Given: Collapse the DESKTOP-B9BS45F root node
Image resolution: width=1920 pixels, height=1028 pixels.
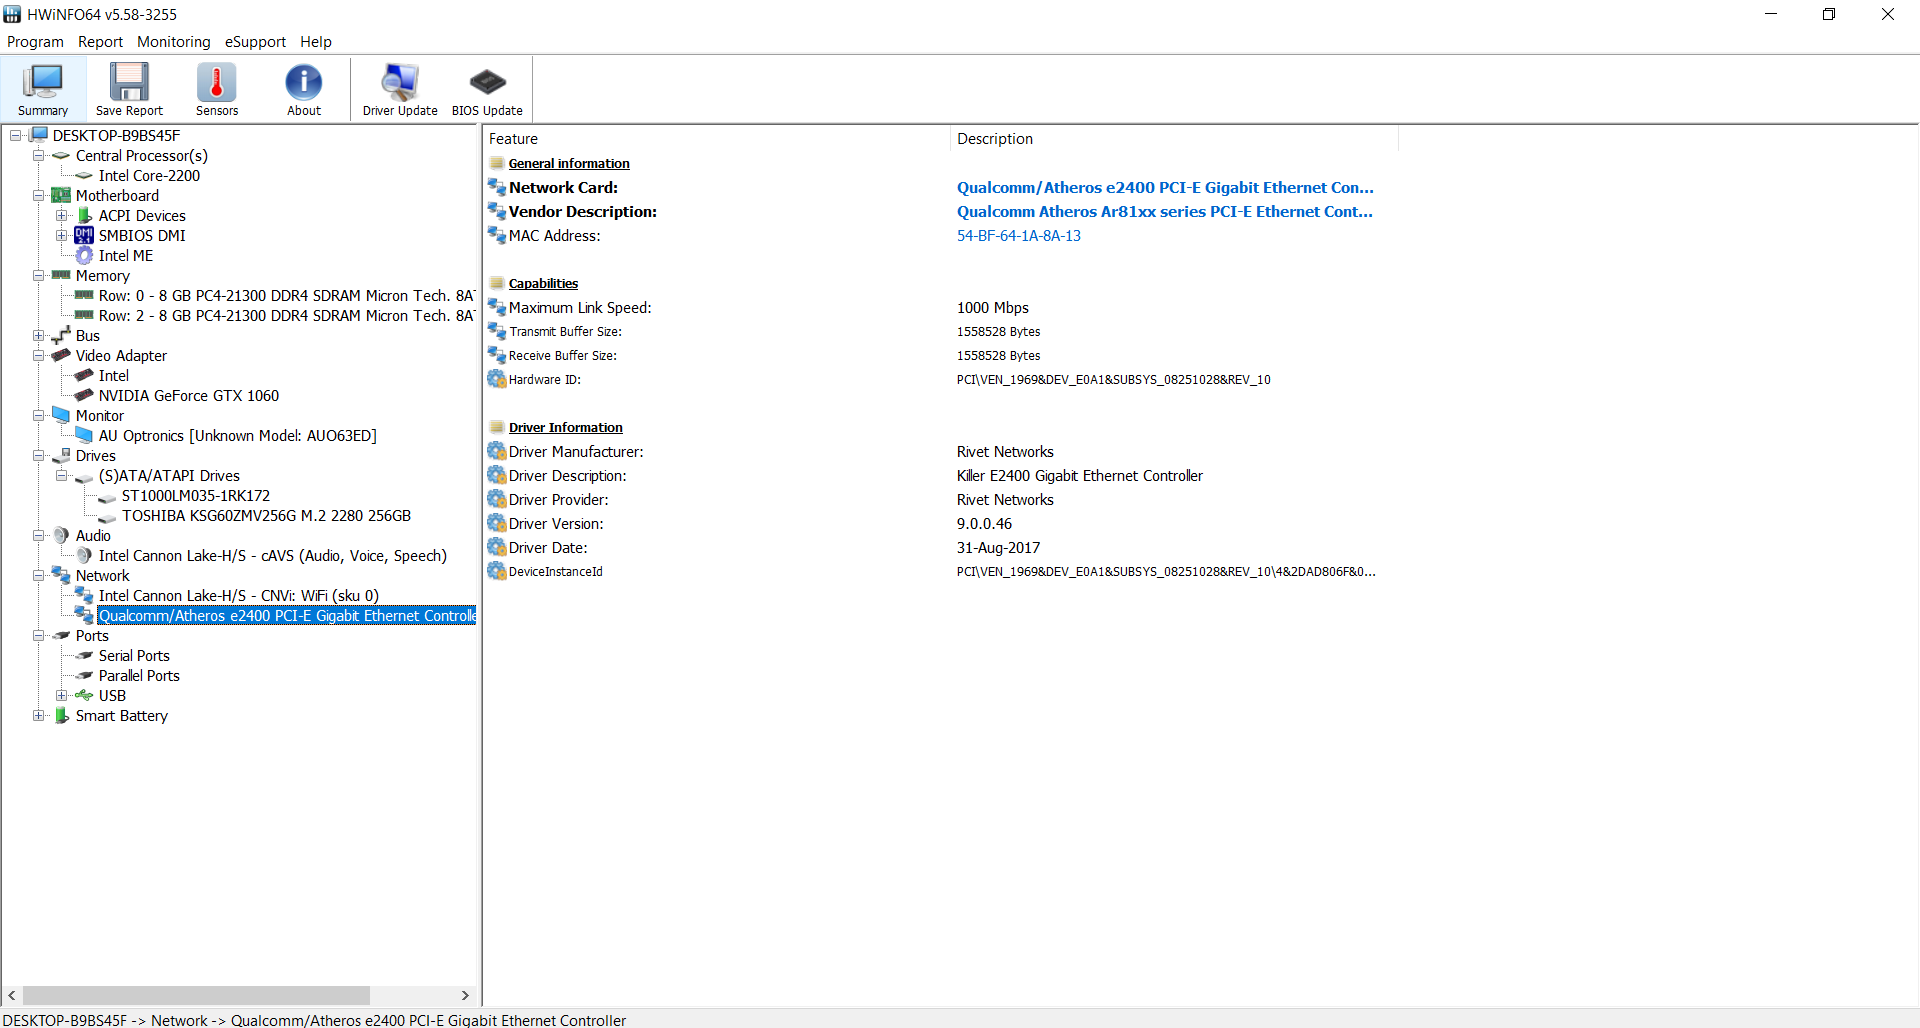Looking at the screenshot, I should tap(16, 135).
